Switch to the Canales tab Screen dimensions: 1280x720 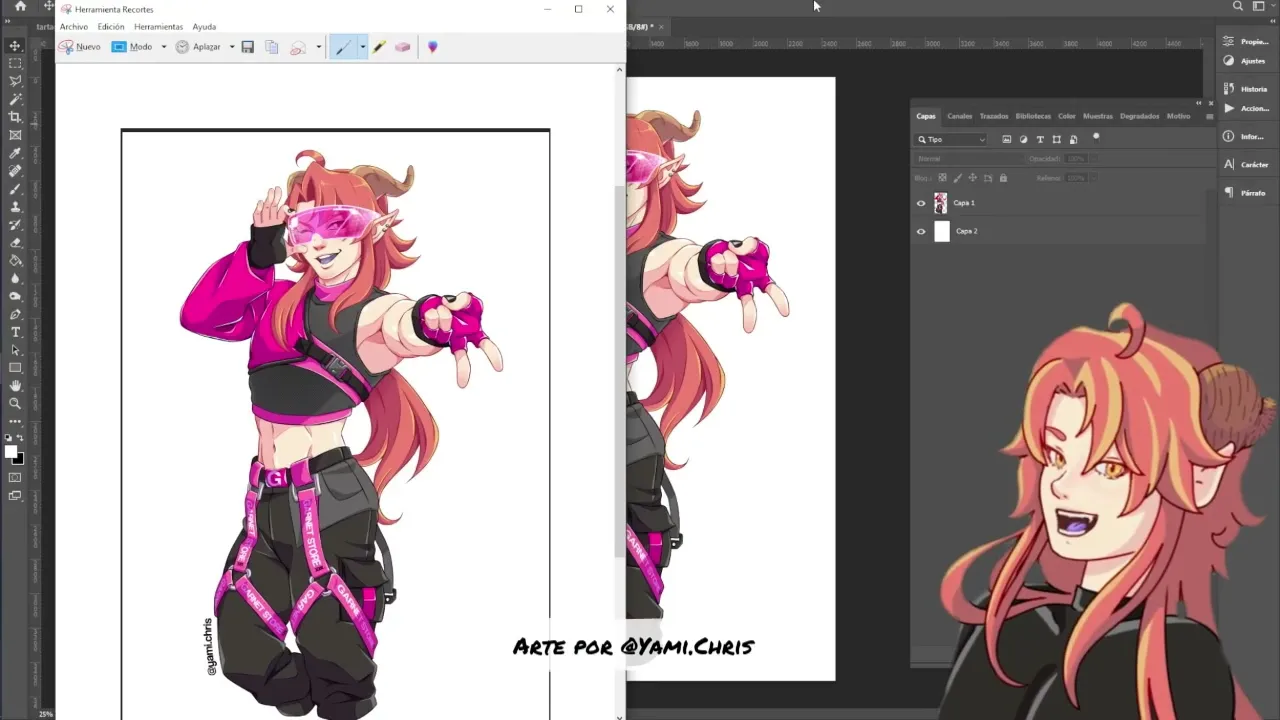coord(959,116)
